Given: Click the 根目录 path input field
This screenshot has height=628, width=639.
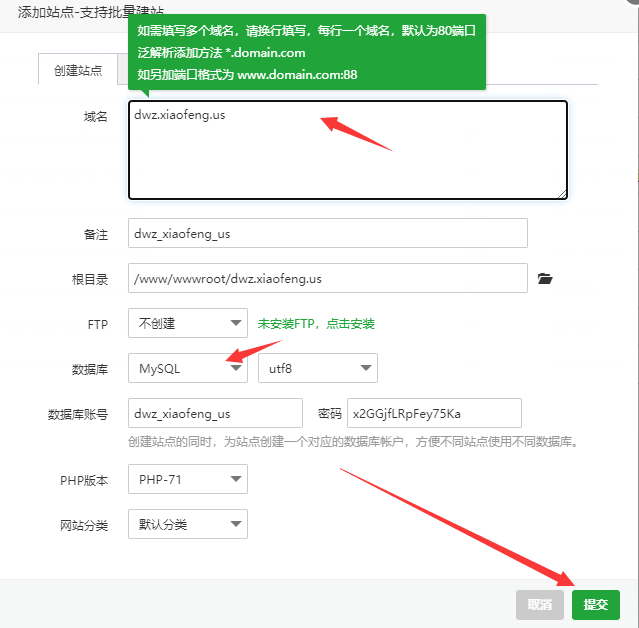Looking at the screenshot, I should pyautogui.click(x=328, y=278).
